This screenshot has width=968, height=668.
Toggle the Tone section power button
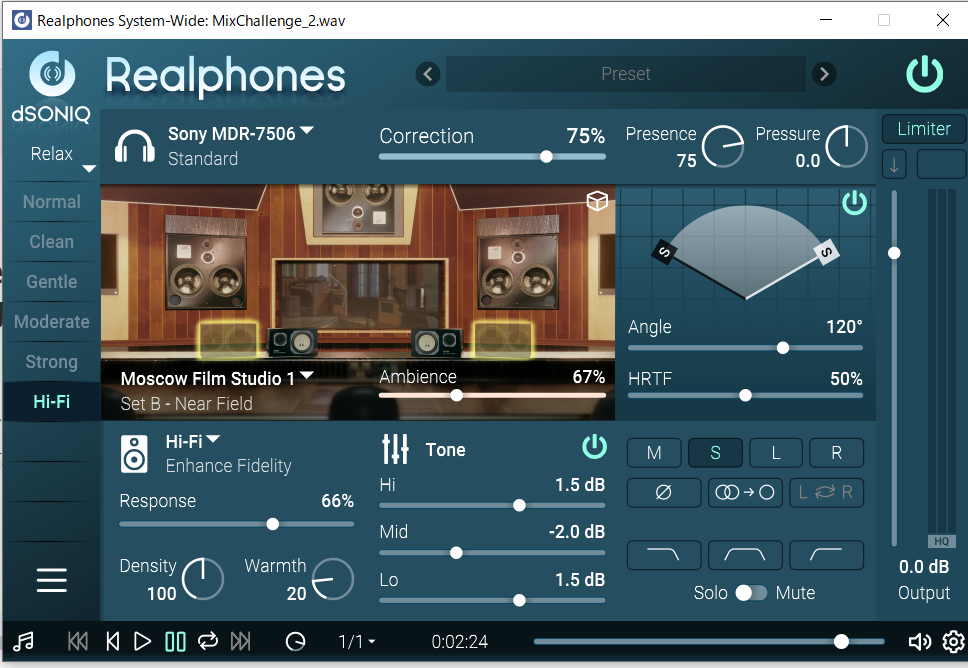(x=594, y=447)
